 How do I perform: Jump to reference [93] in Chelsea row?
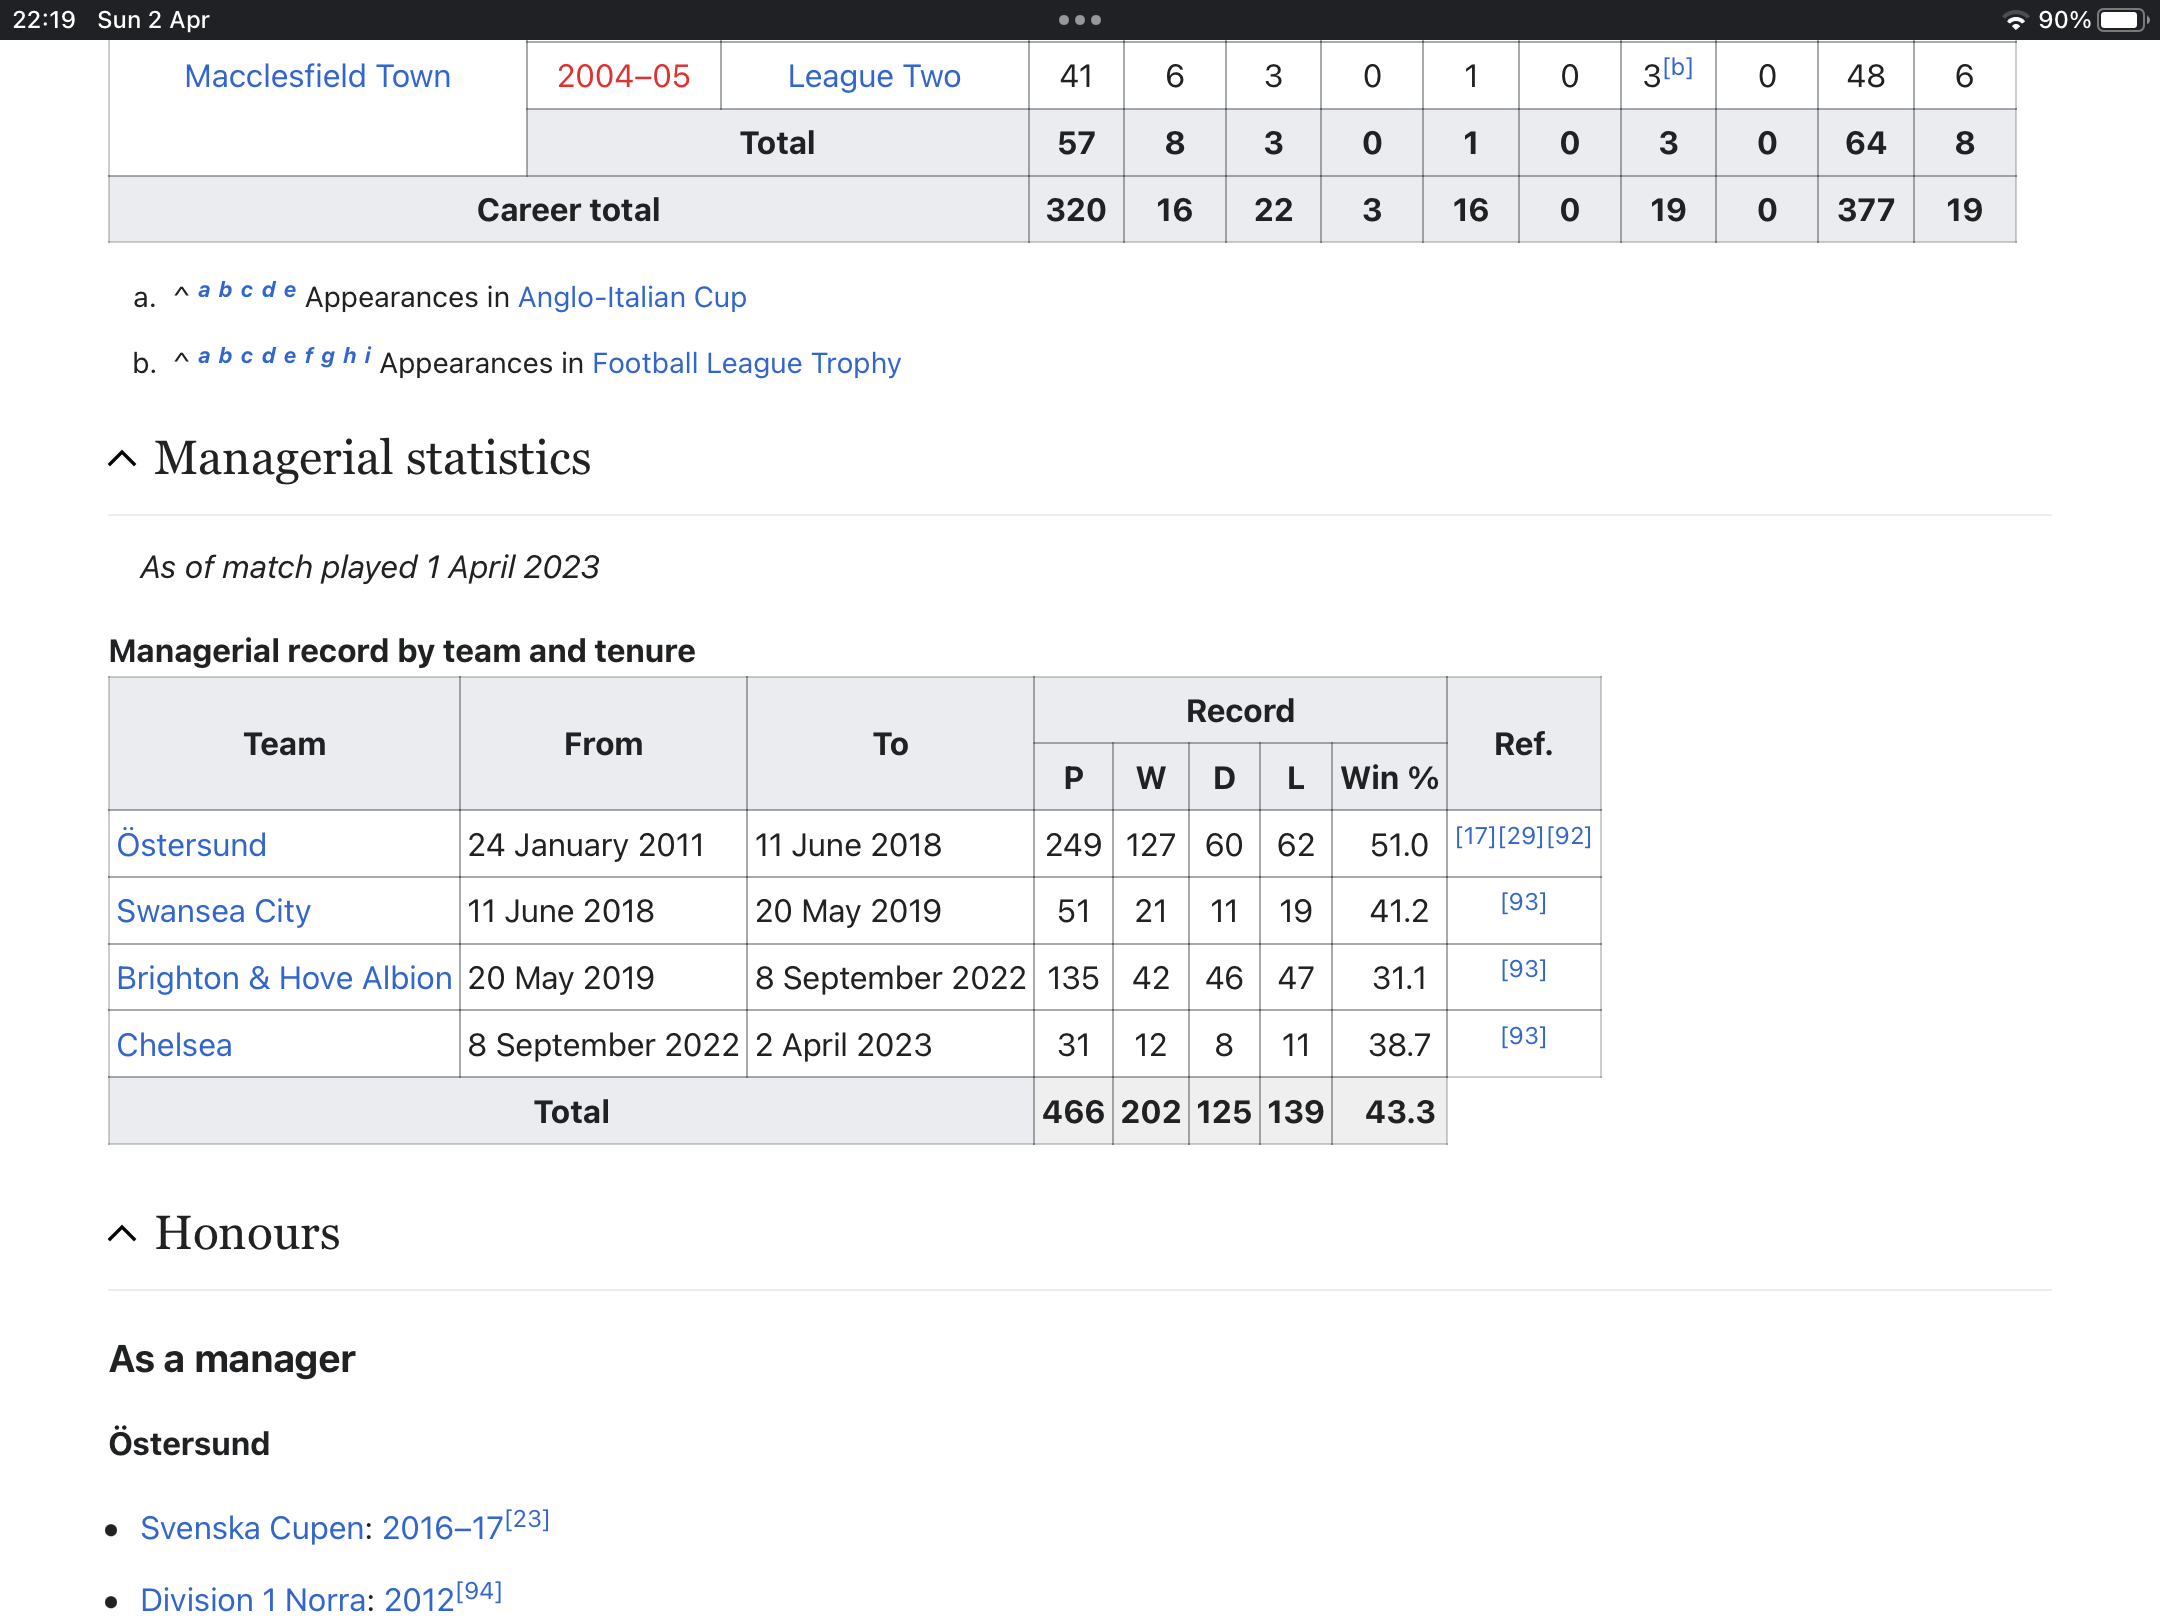pyautogui.click(x=1523, y=1036)
